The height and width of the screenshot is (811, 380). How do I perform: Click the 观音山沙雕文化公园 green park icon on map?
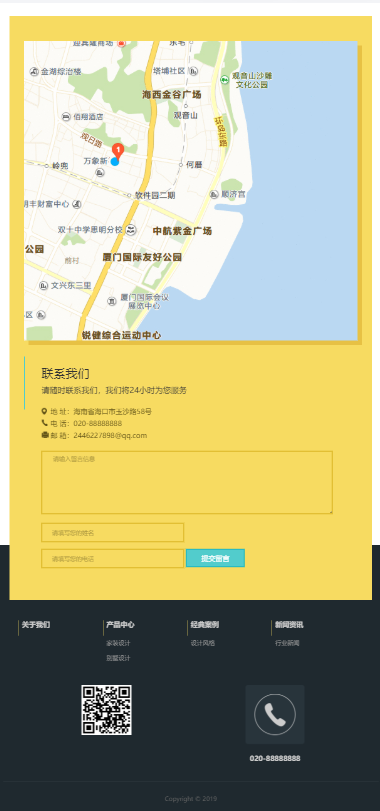pos(224,80)
